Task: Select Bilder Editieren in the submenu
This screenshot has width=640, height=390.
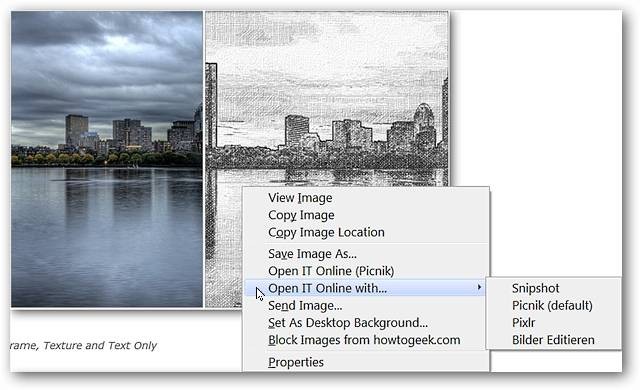Action: tap(553, 340)
